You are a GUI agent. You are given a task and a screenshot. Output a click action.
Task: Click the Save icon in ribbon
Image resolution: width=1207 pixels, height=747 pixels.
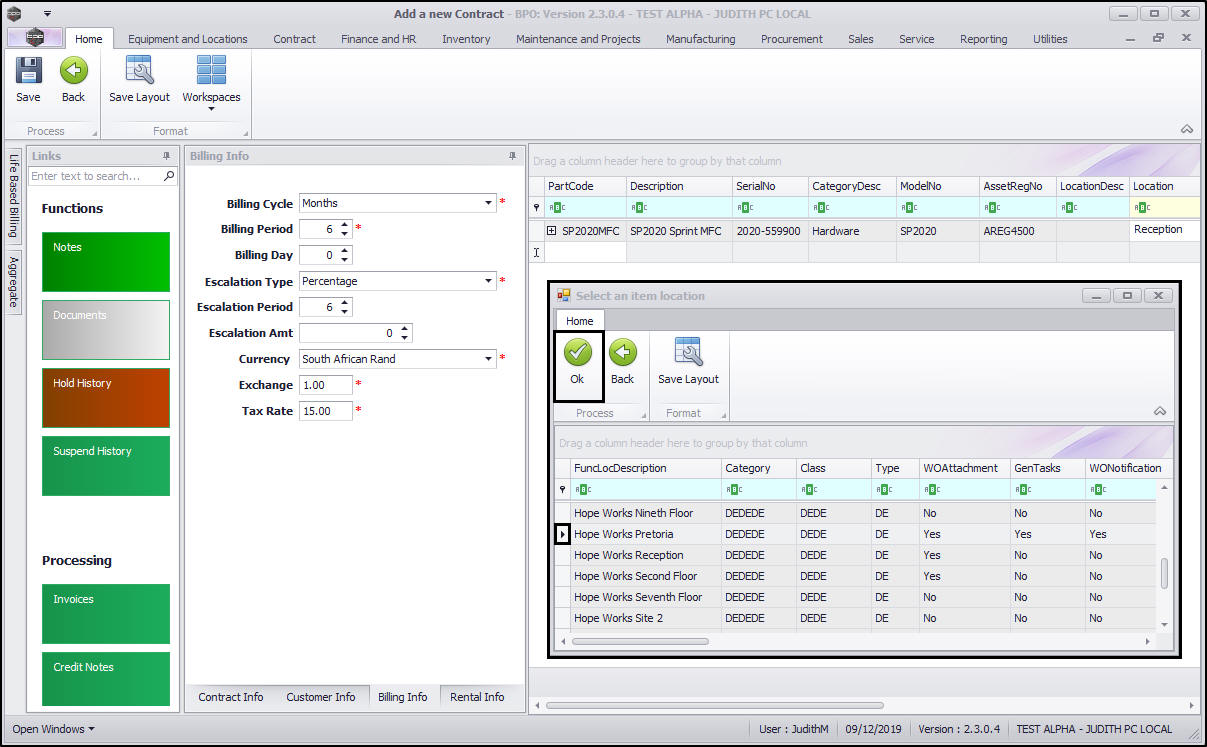click(x=28, y=72)
